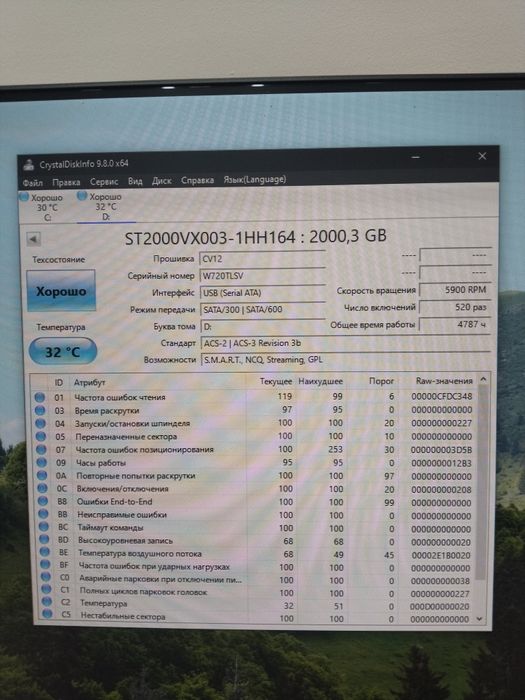The image size is (525, 700).
Task: Click the status icon for attribute 05
Action: coord(41,436)
